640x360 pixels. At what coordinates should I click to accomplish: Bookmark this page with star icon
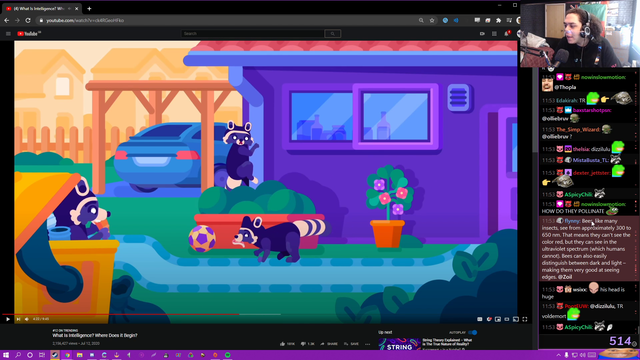(x=432, y=20)
